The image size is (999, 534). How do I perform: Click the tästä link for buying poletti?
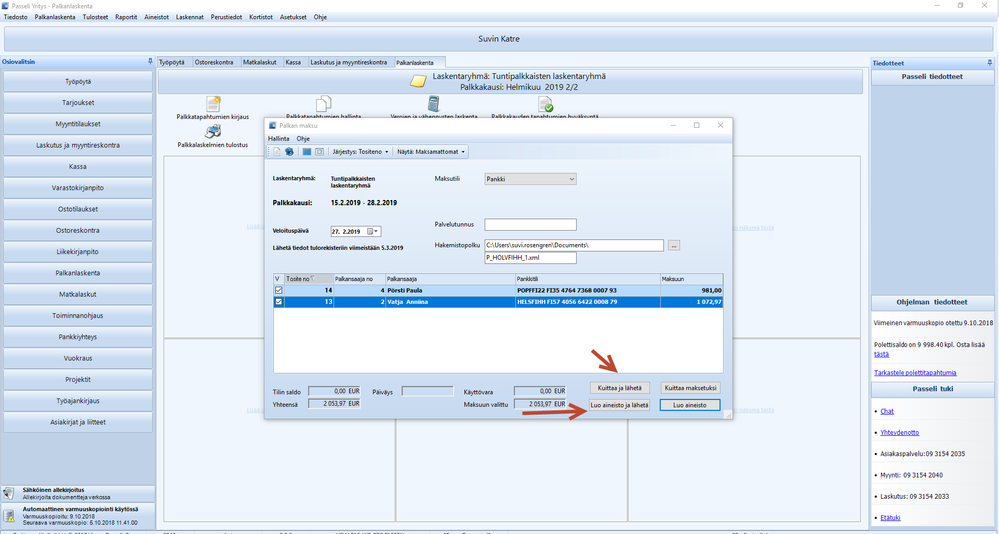[881, 354]
